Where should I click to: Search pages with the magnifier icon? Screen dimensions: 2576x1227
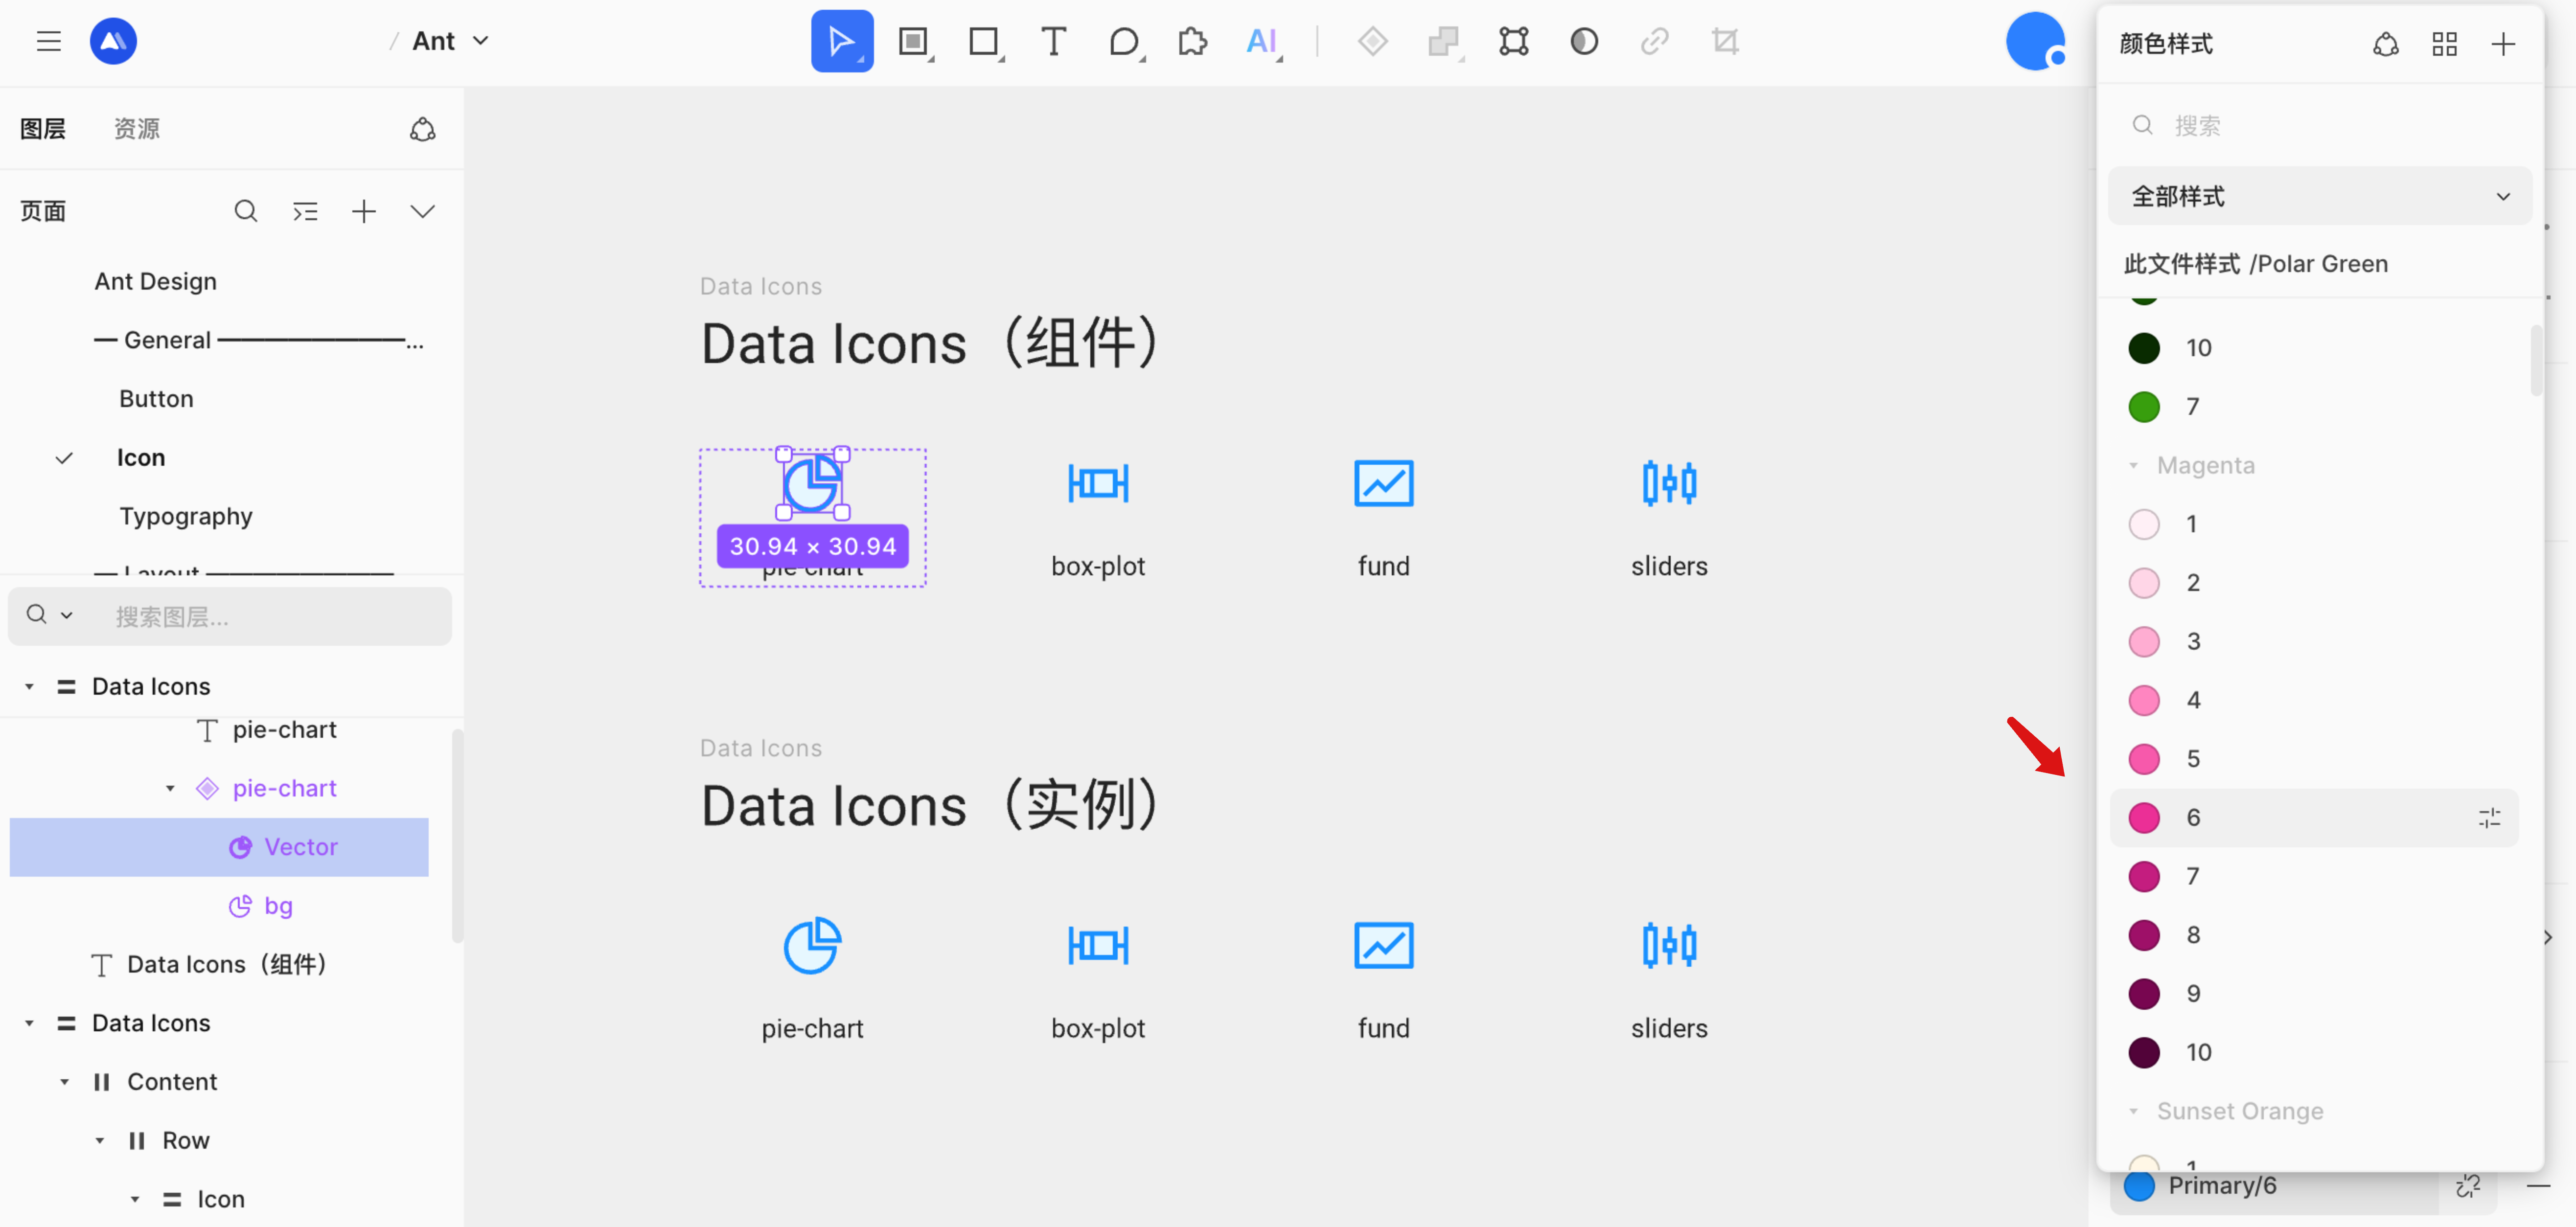tap(246, 211)
